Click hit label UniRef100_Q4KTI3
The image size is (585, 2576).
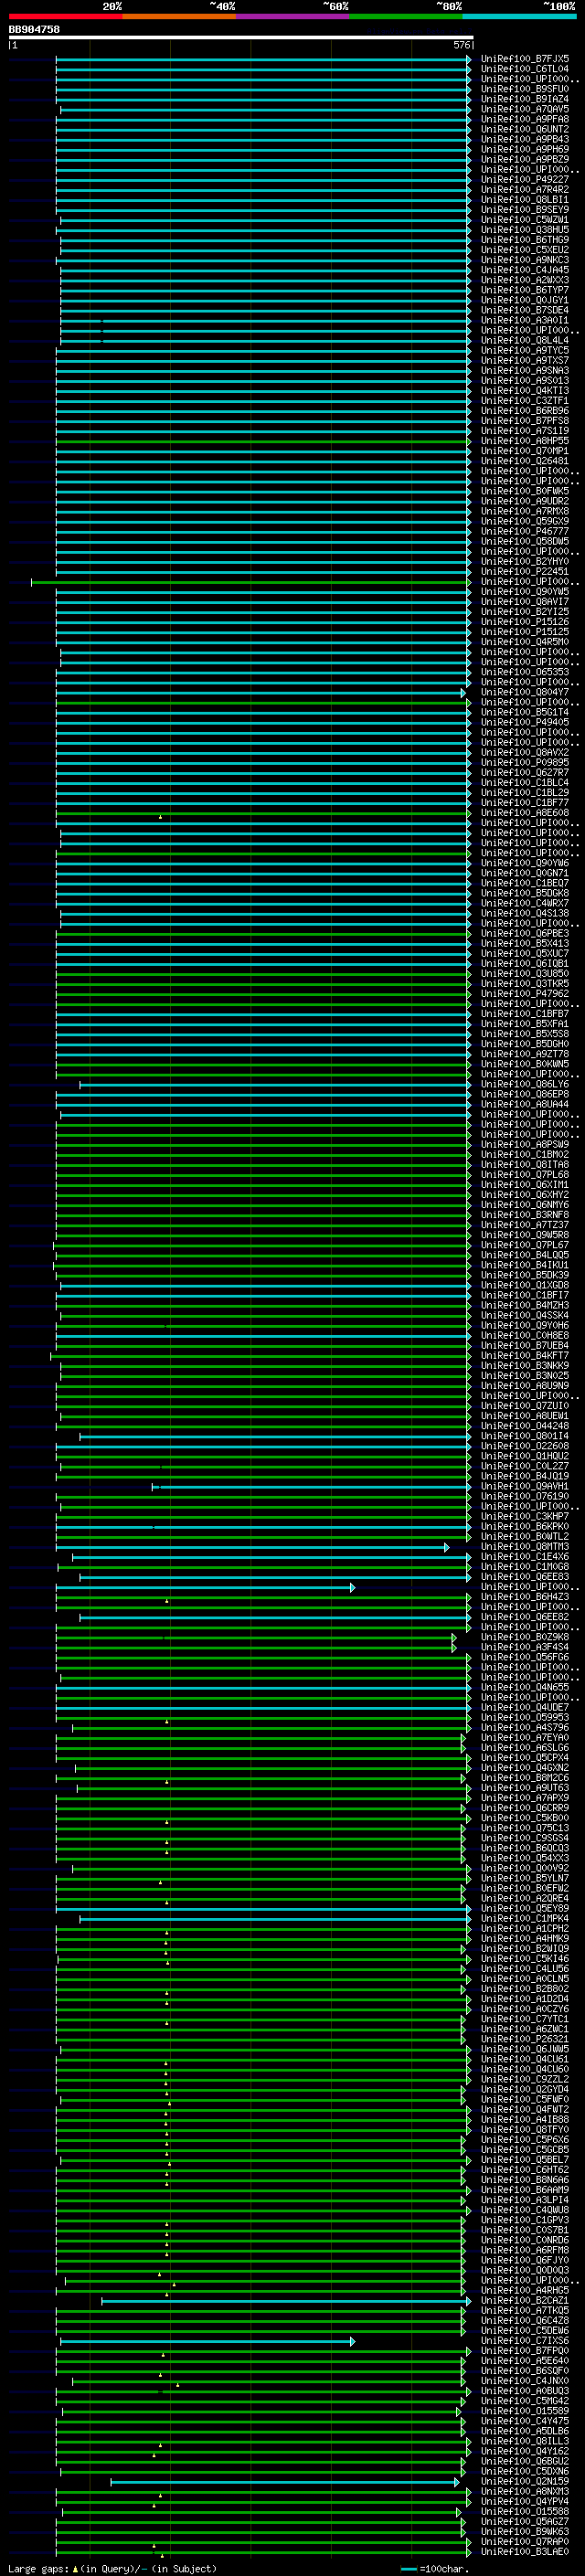coord(525,390)
